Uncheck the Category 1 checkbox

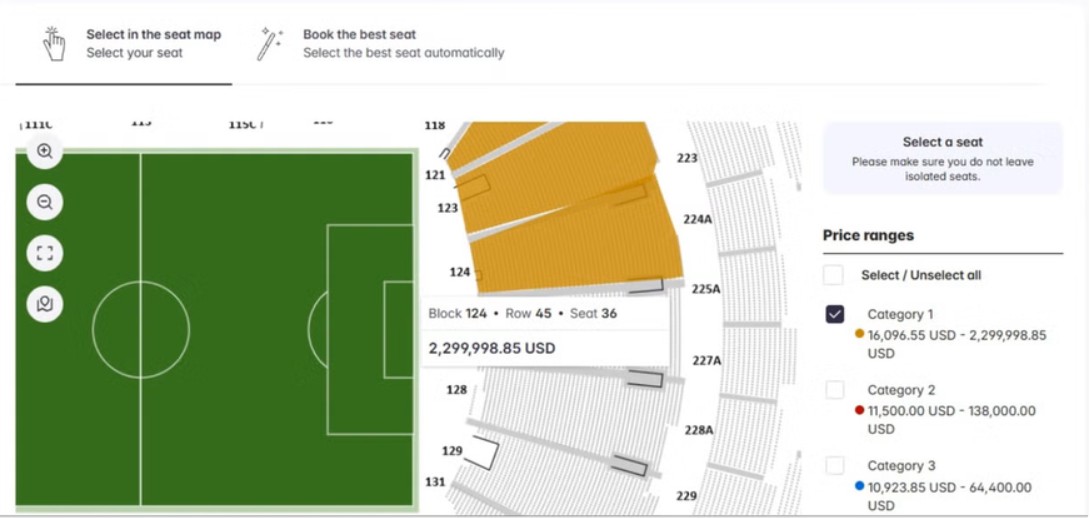(835, 314)
